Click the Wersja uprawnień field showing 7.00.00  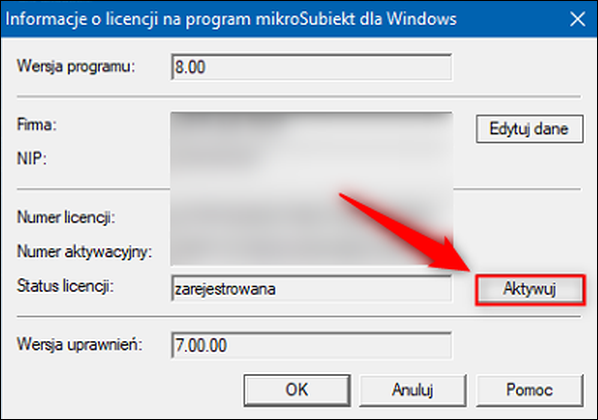click(x=311, y=345)
